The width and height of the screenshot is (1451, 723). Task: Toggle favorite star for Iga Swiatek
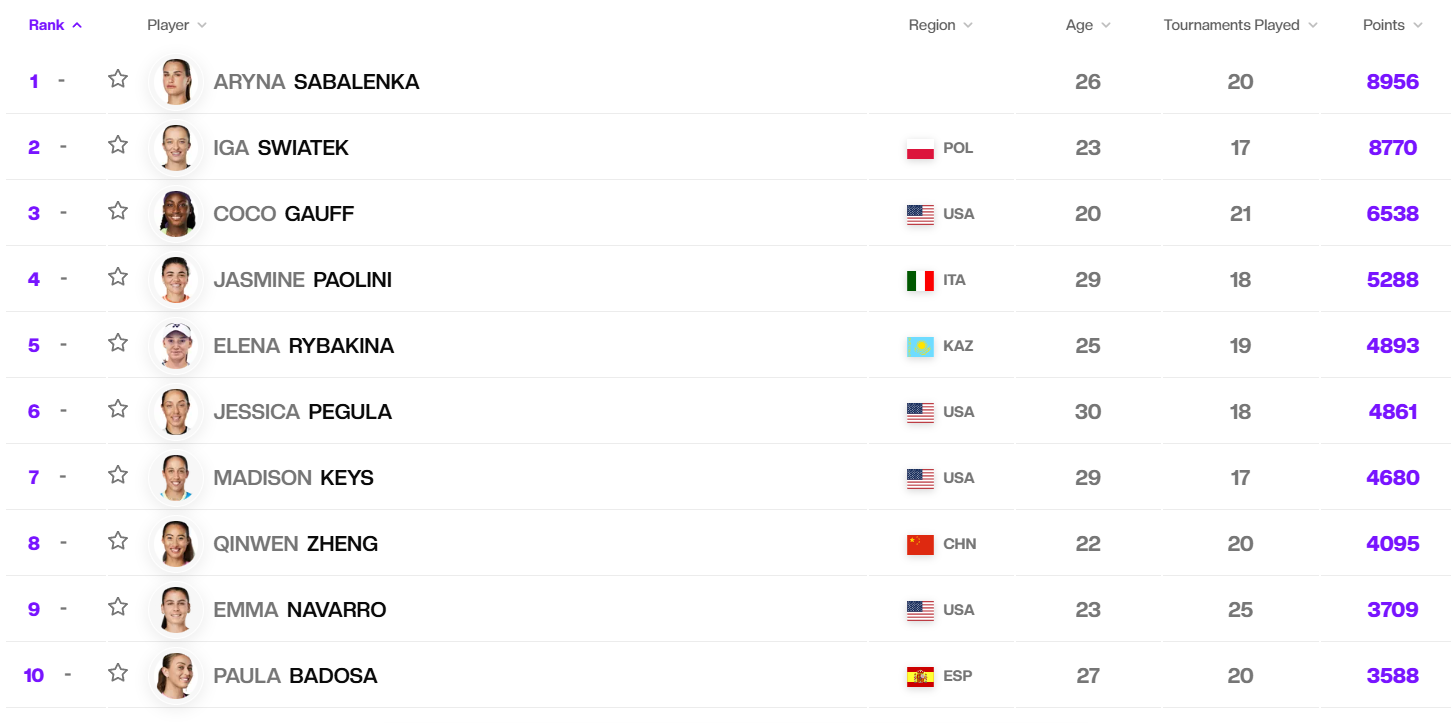(118, 145)
